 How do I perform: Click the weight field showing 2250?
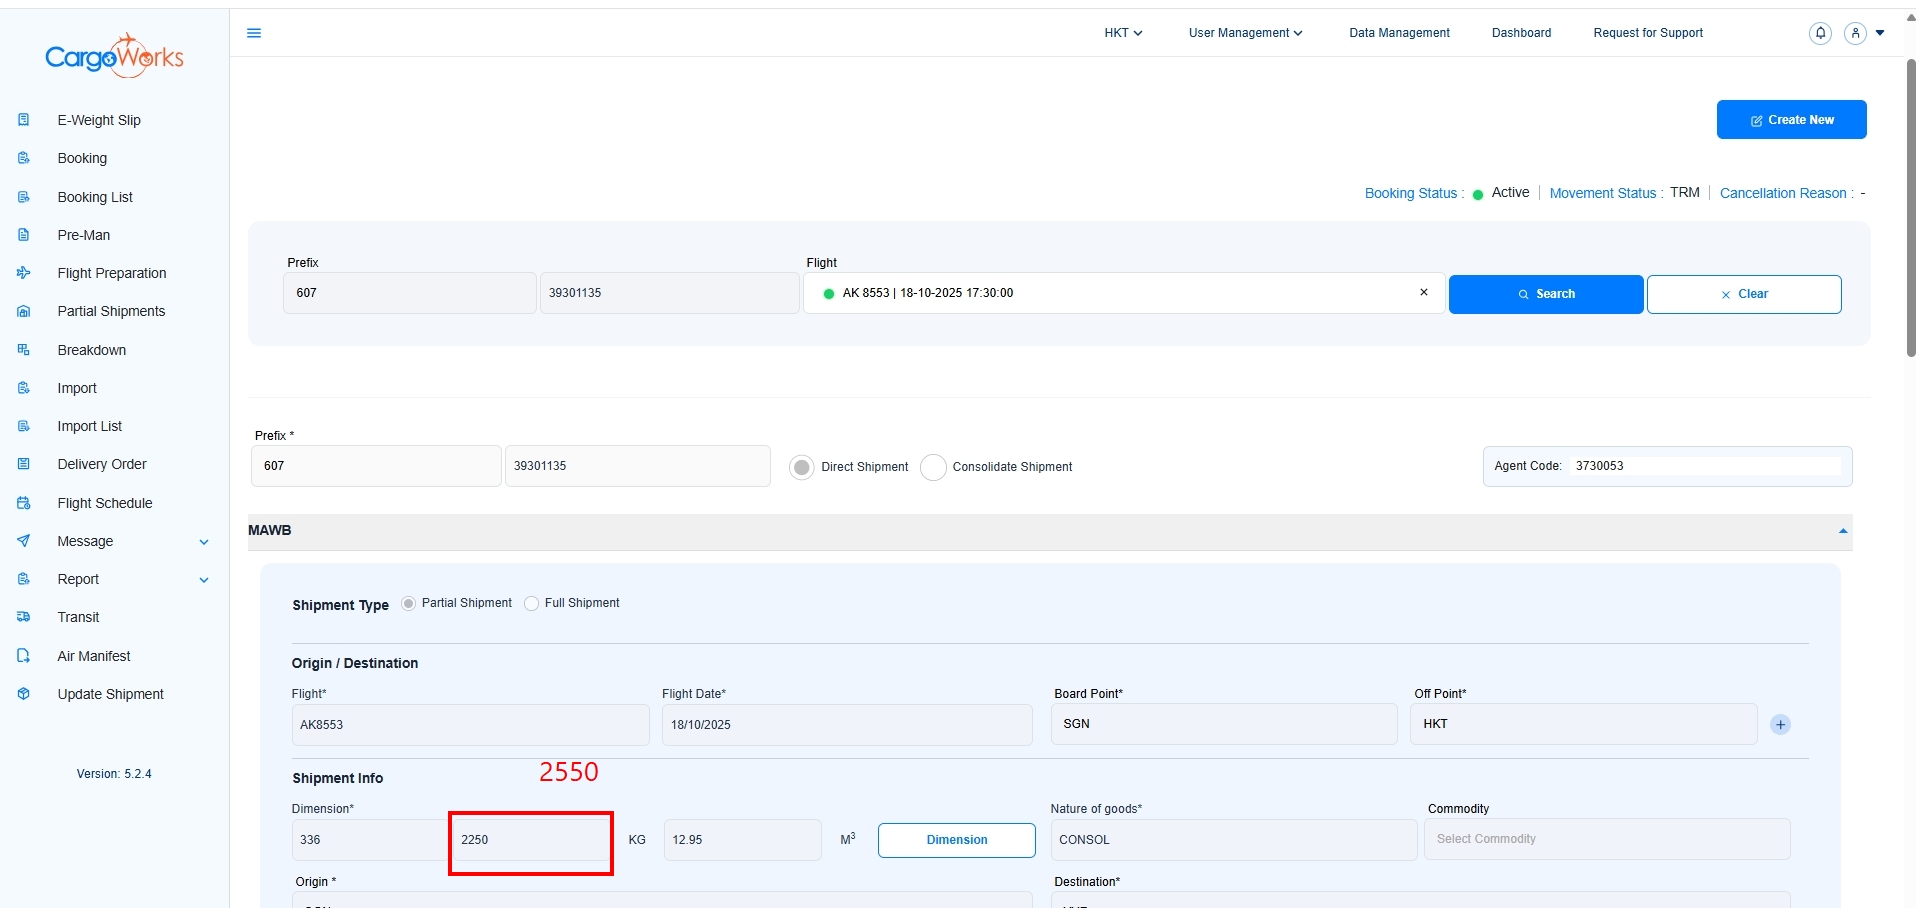click(x=530, y=840)
